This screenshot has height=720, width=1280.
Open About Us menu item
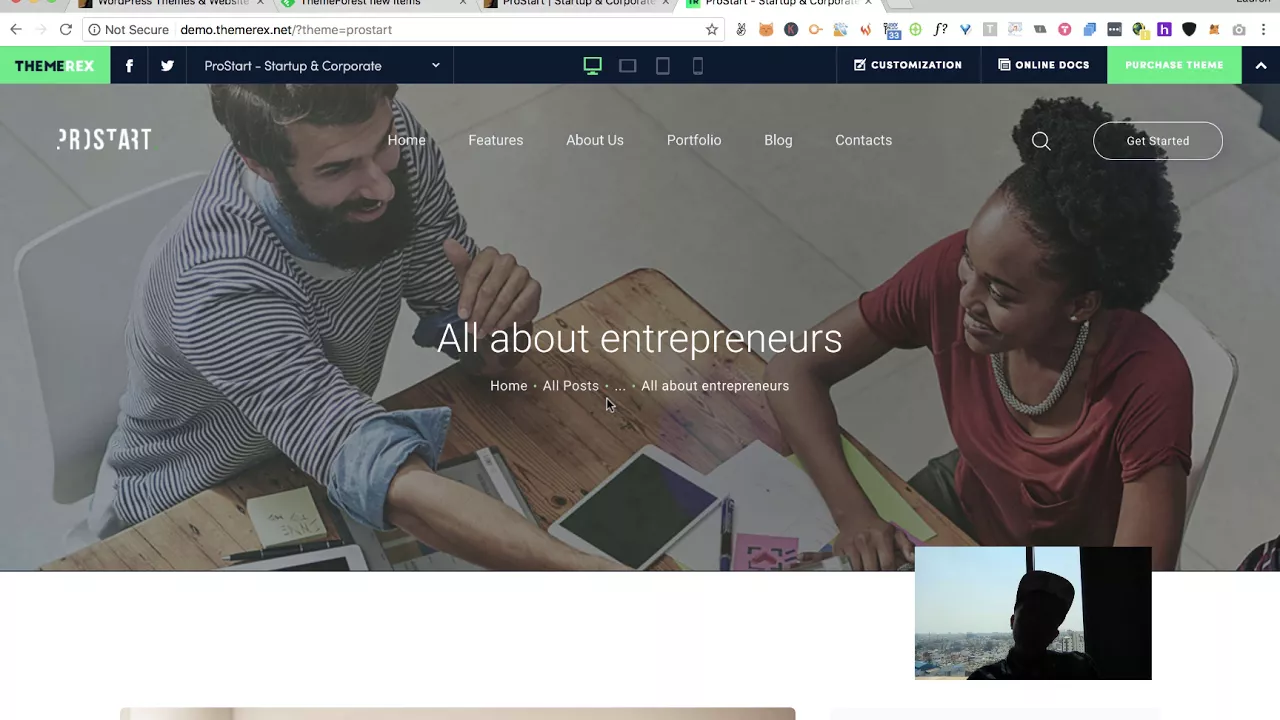coord(595,140)
